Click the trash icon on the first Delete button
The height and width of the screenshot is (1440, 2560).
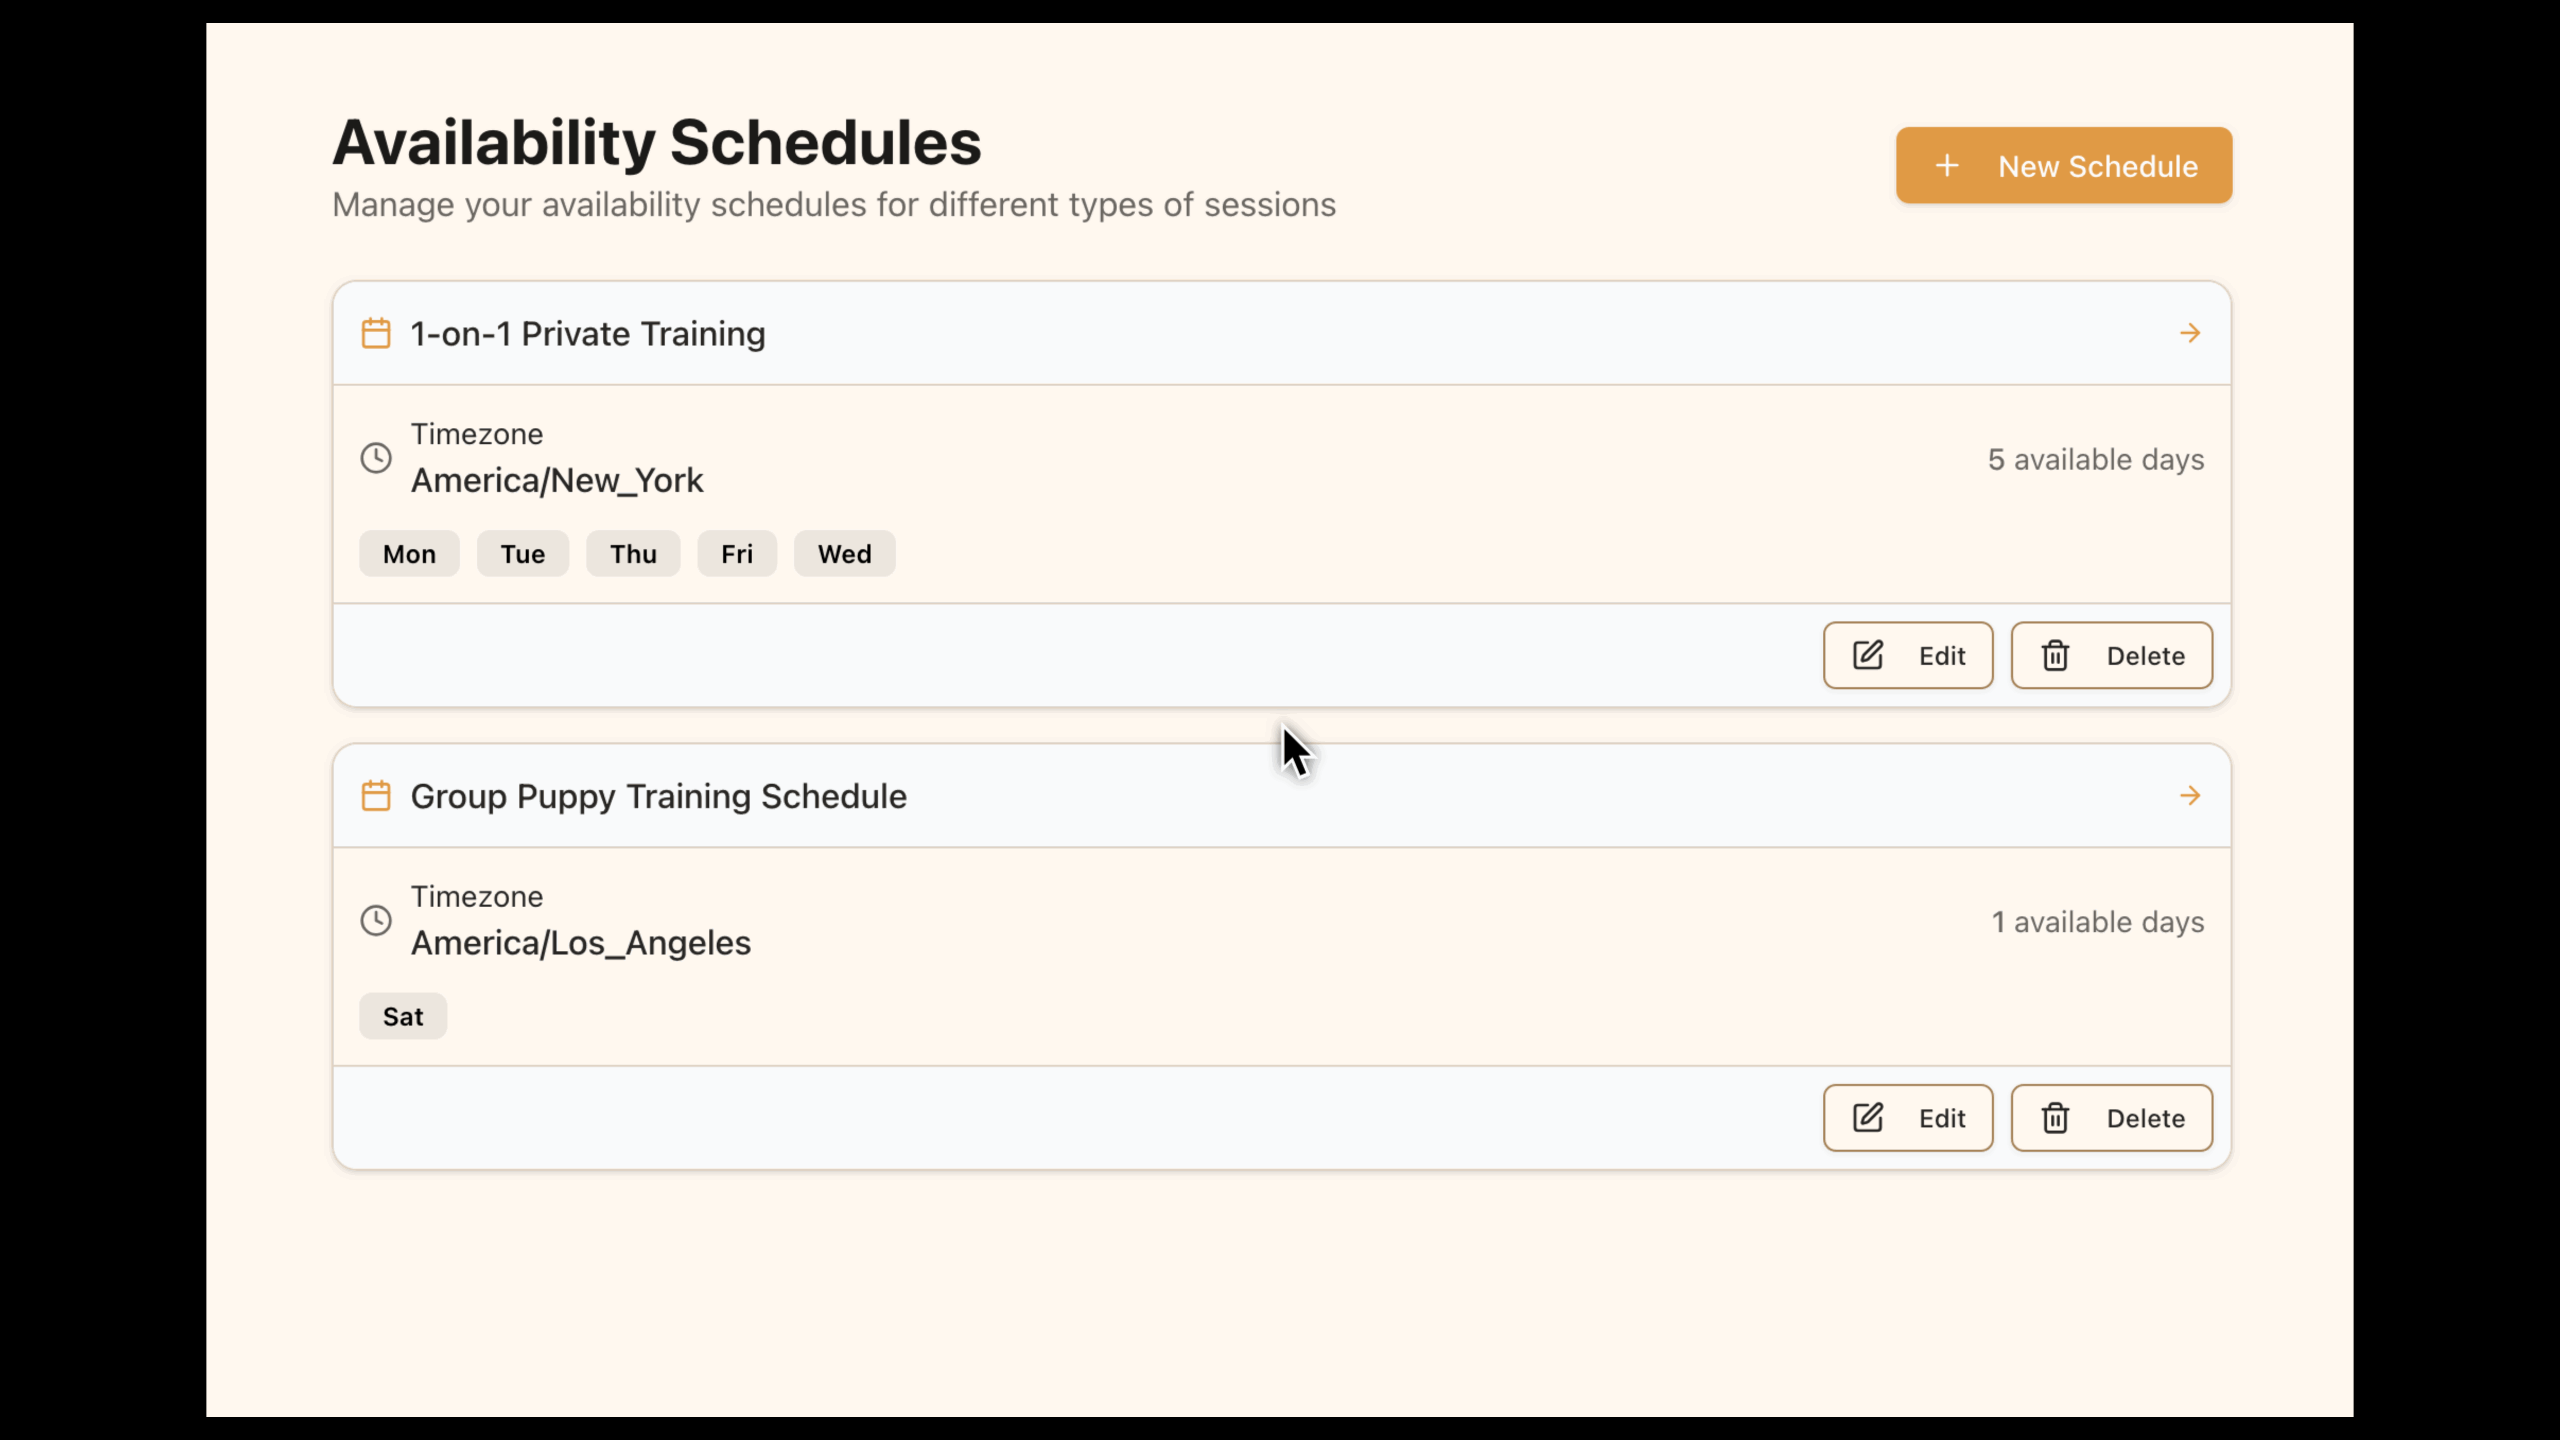coord(2055,655)
